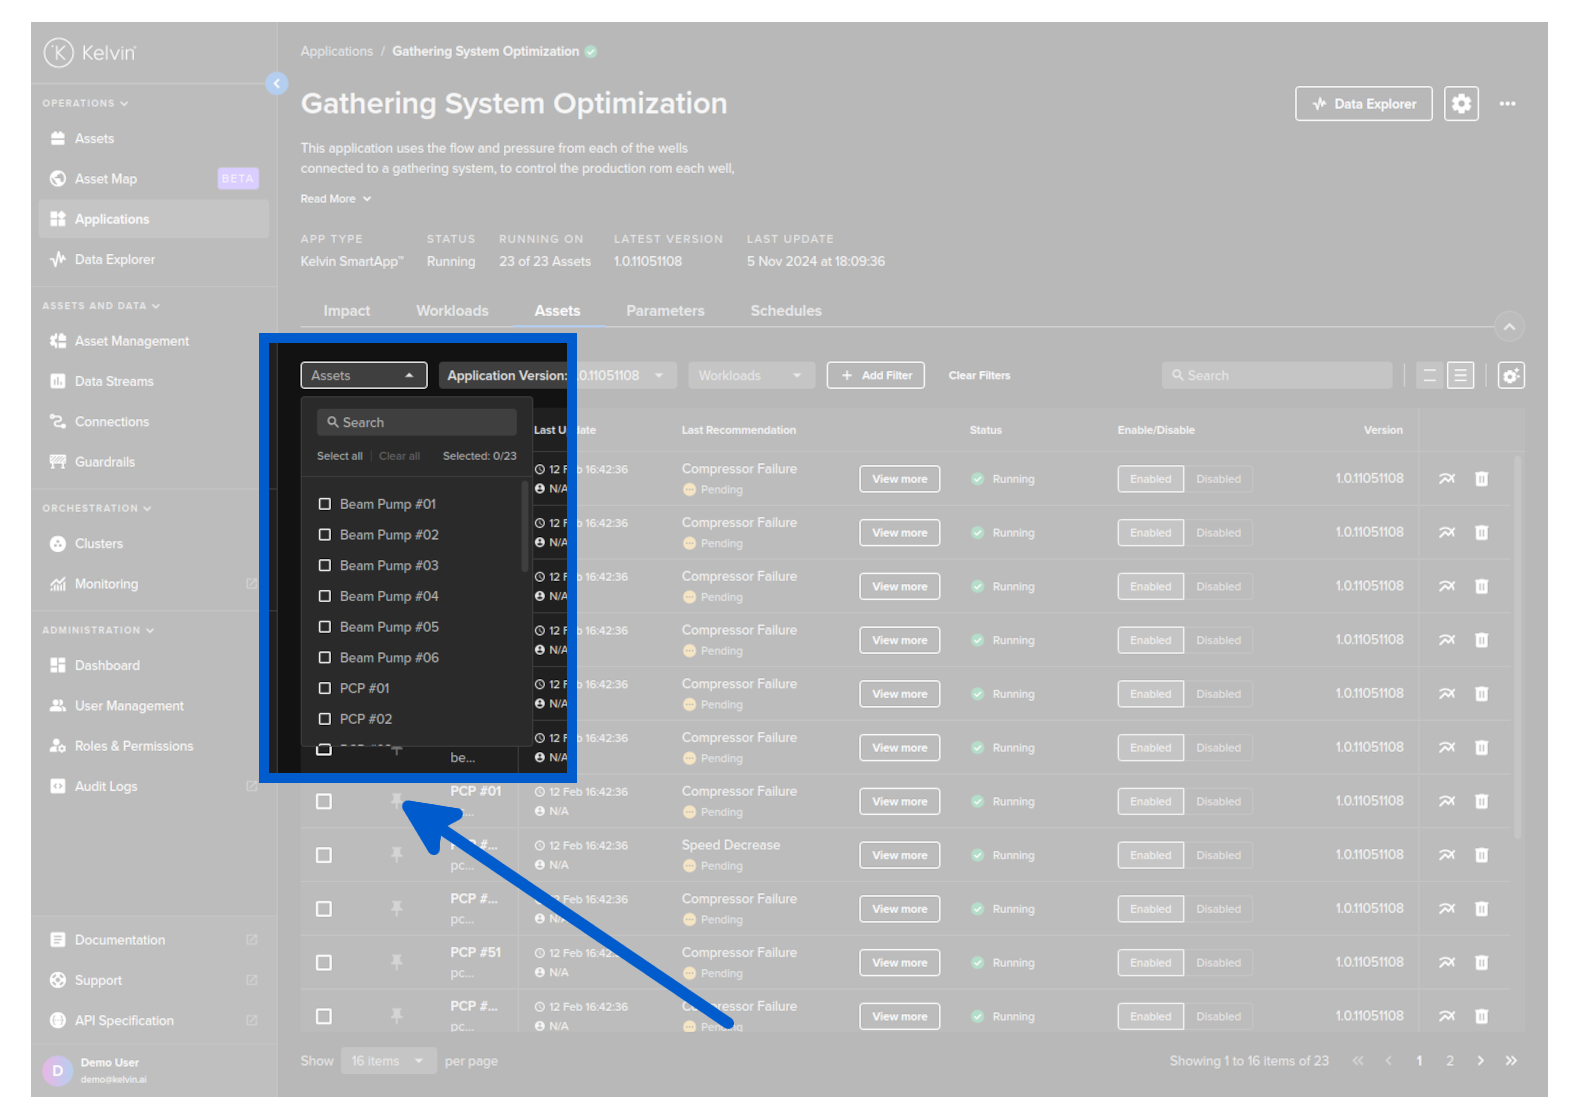Screen dimensions: 1580x1120
Task: Check the Beam Pump #01 checkbox
Action: 324,504
